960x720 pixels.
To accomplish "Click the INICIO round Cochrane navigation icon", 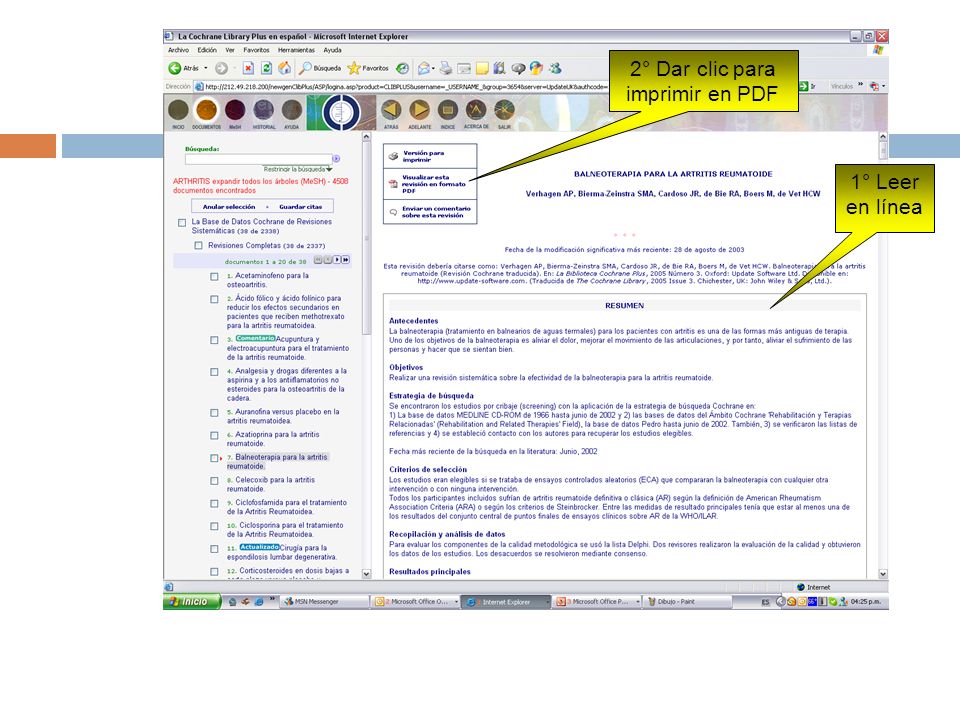I will [x=178, y=111].
